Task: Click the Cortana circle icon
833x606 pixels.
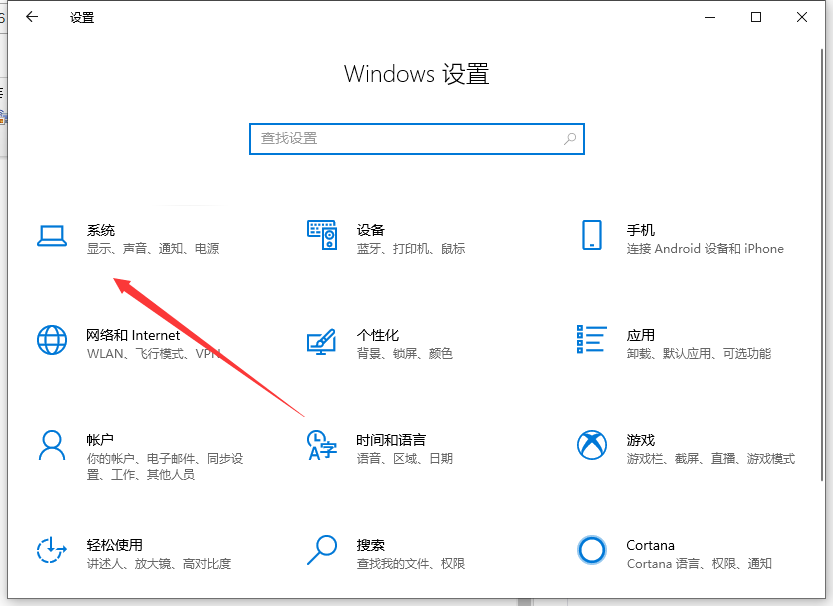Action: coord(591,550)
